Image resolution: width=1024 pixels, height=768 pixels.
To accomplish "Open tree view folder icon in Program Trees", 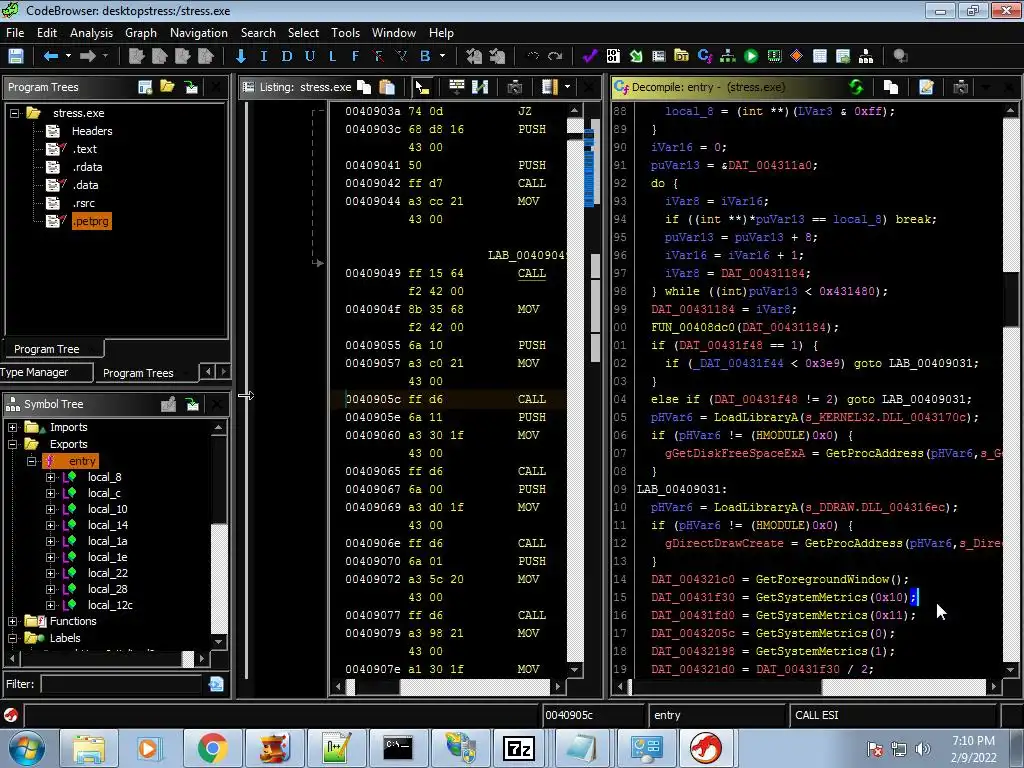I will [168, 87].
